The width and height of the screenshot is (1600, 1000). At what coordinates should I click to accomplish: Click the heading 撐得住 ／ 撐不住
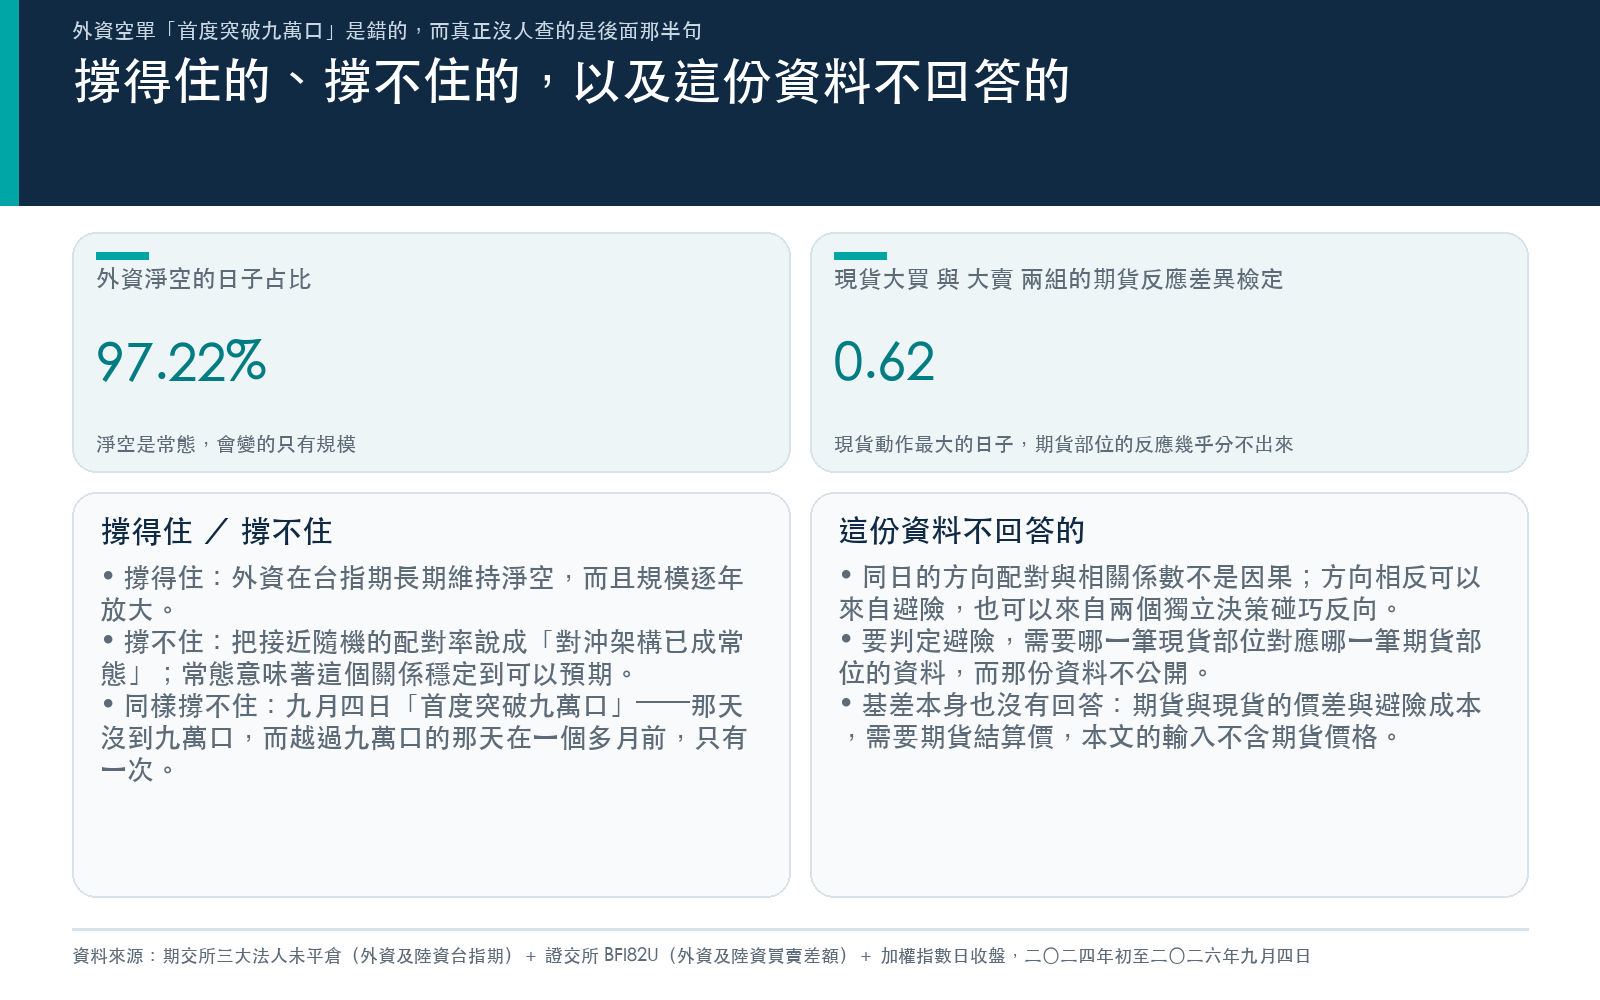click(217, 531)
